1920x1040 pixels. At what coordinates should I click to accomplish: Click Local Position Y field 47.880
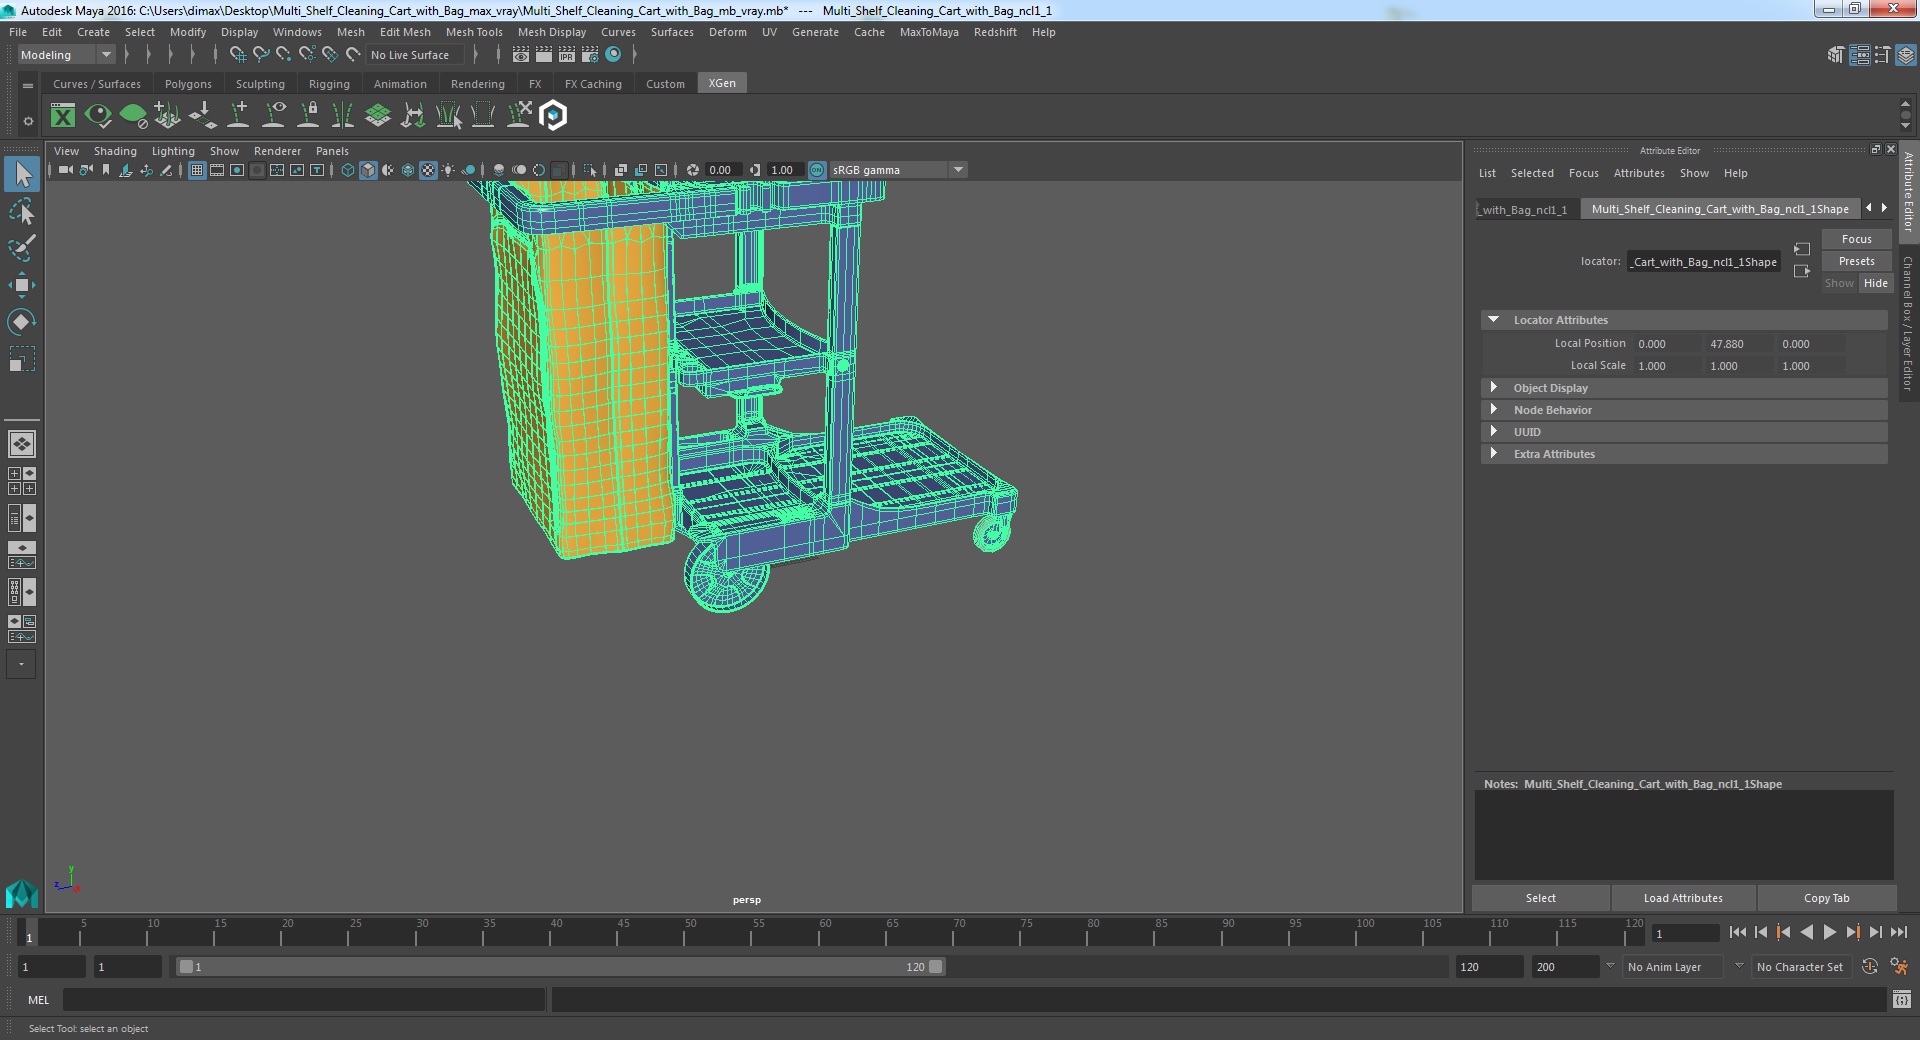pos(1738,344)
